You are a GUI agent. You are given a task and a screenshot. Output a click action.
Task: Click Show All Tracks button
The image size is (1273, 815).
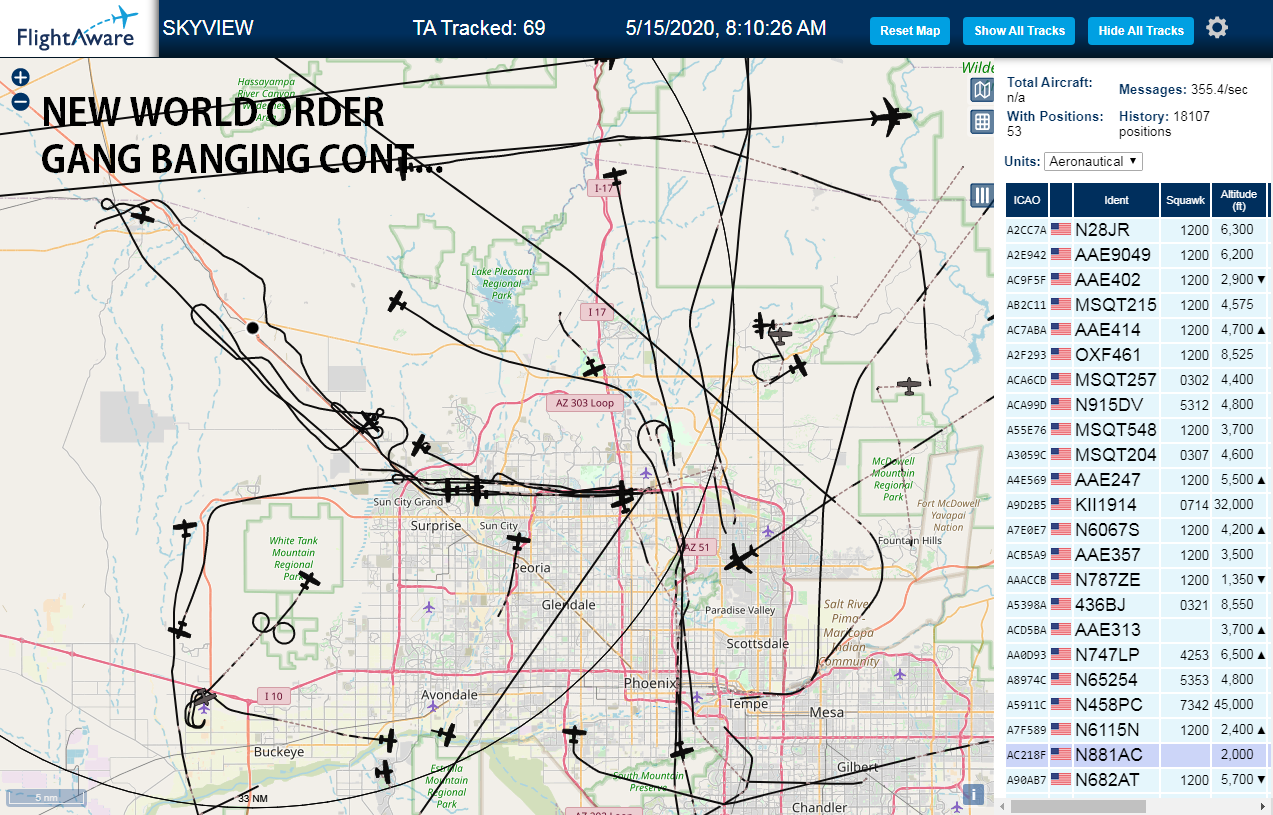1019,31
